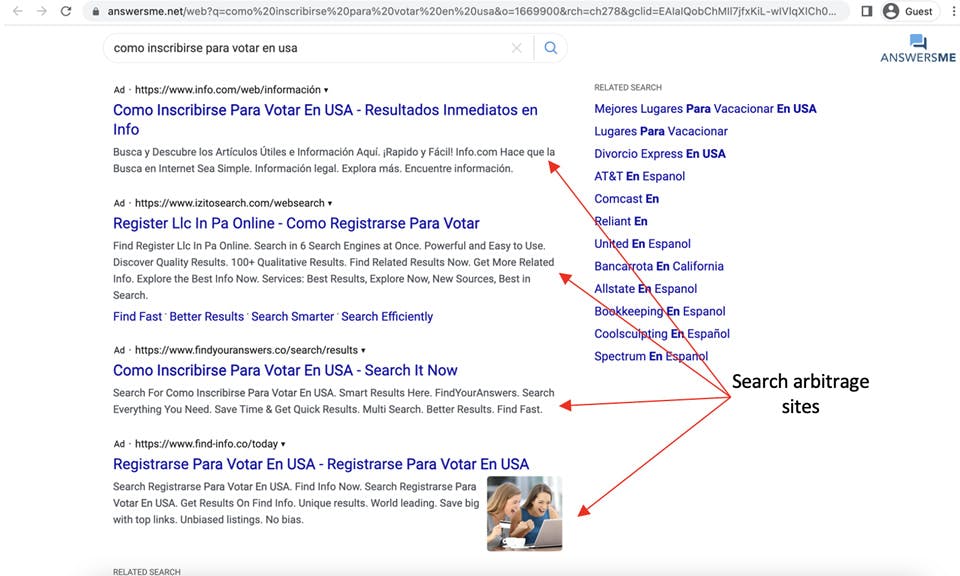Select related search 'Comcast En'

point(626,199)
